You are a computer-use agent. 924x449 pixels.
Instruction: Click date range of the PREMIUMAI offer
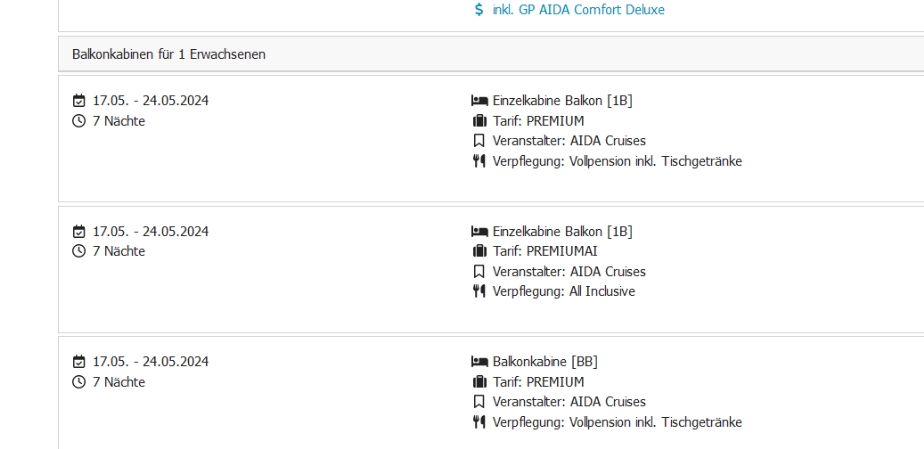pos(150,232)
